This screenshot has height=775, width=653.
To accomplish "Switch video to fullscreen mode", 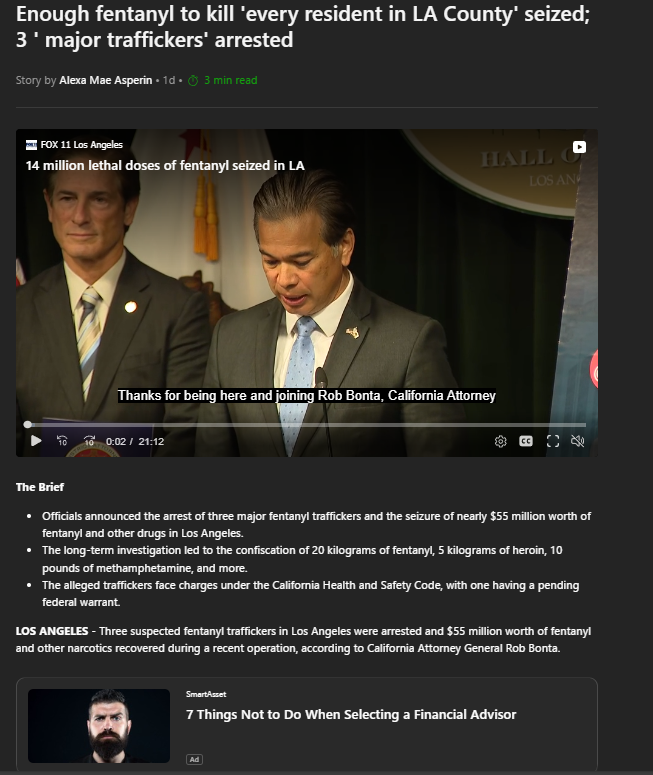I will [553, 441].
